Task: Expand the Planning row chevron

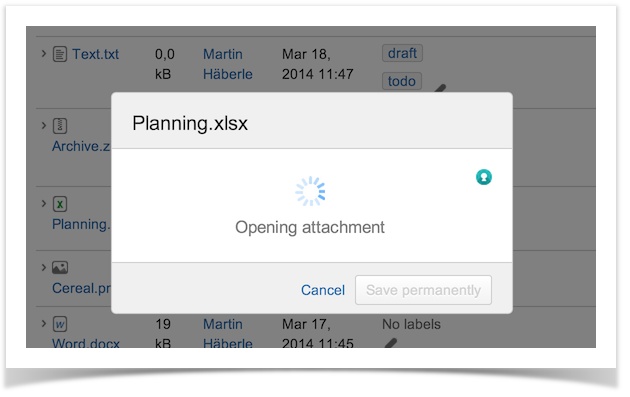Action: tap(43, 203)
